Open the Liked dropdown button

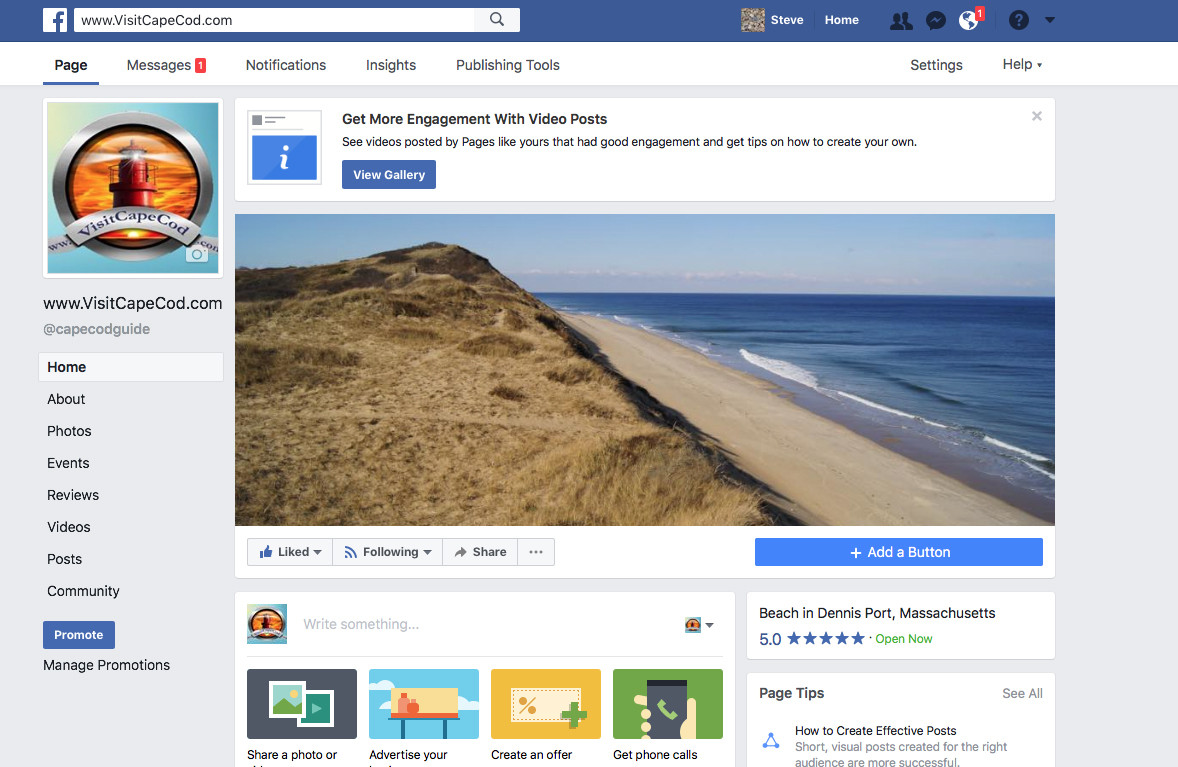(290, 552)
